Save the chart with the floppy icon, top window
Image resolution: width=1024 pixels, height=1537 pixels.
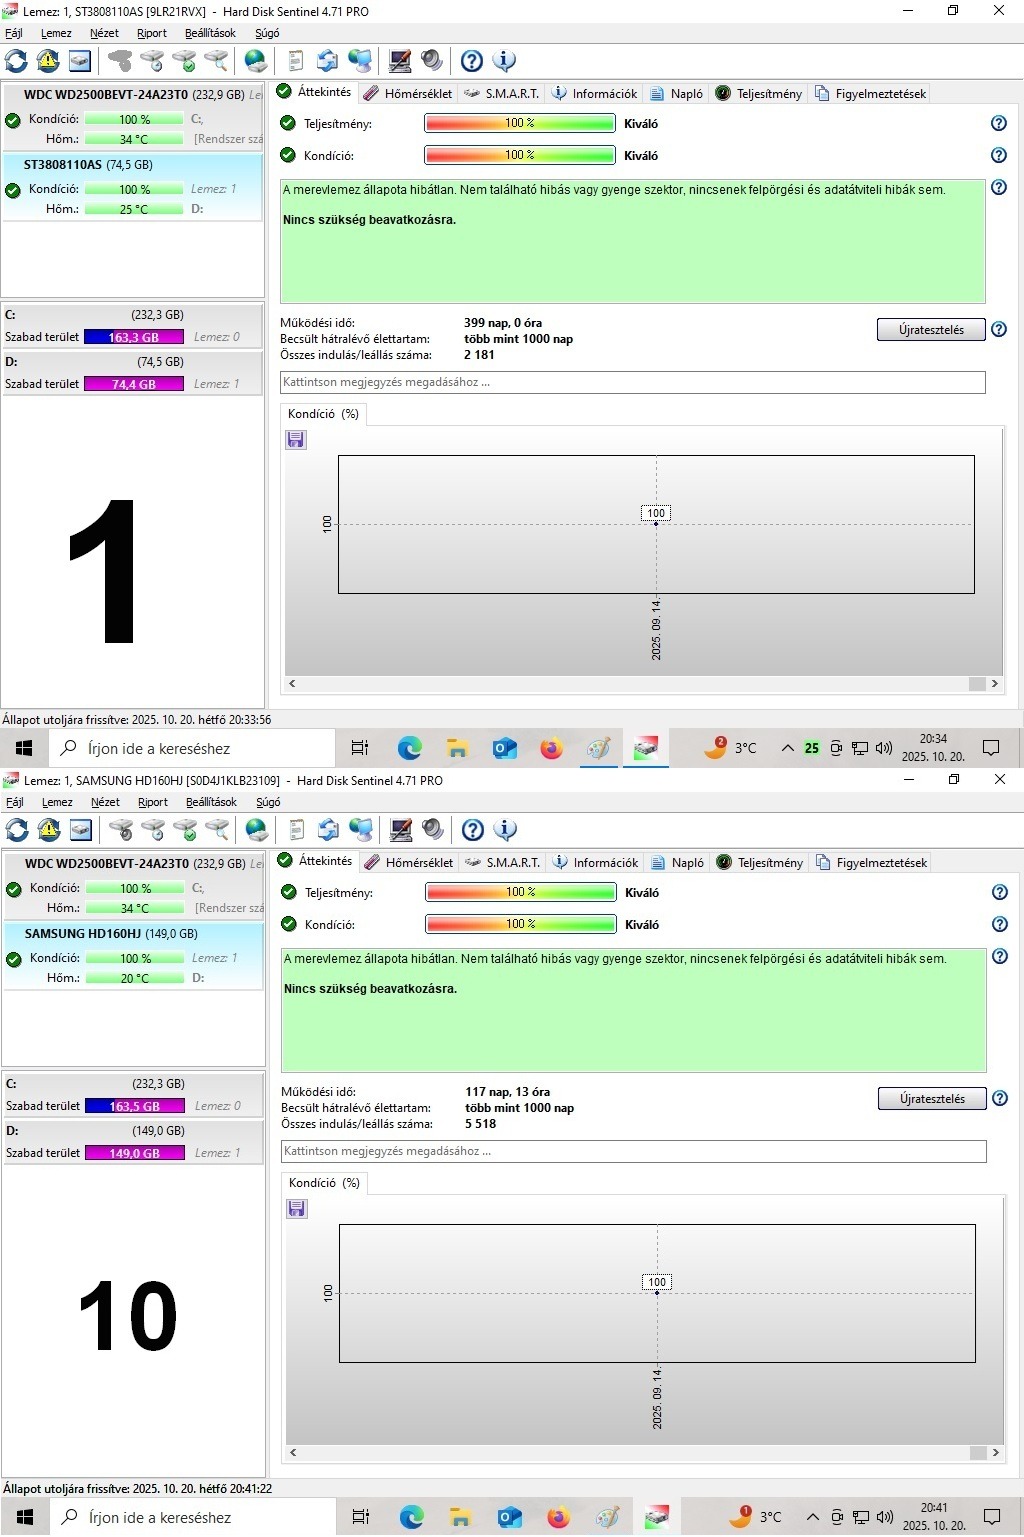296,440
